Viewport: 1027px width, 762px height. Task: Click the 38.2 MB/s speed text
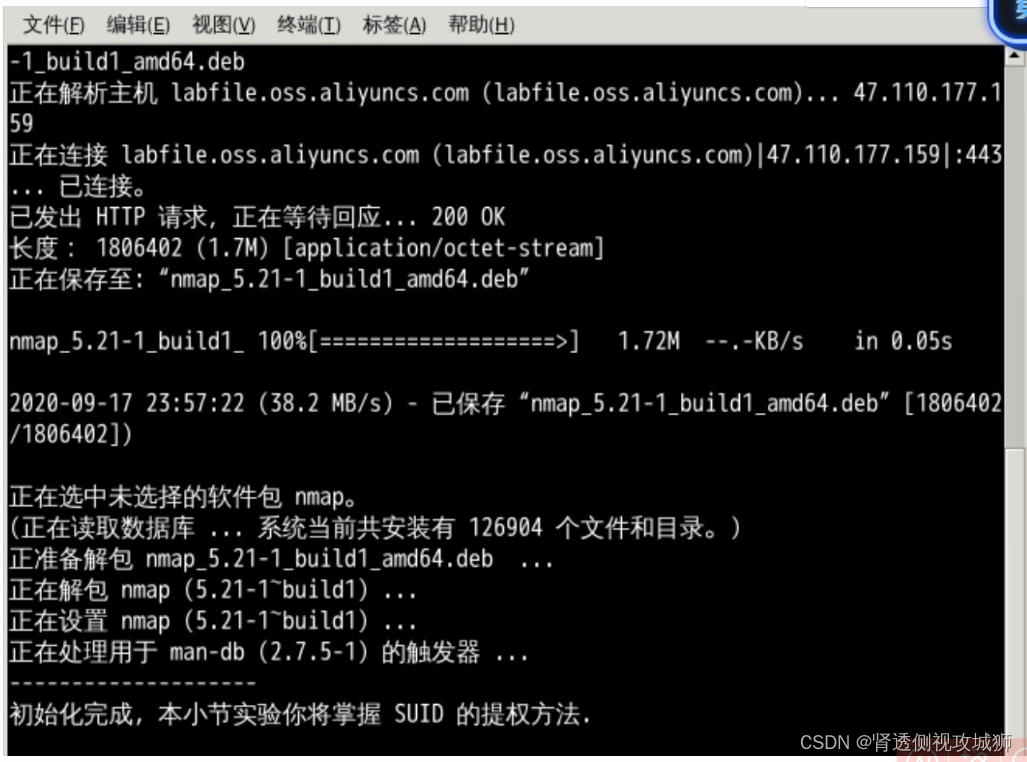pyautogui.click(x=326, y=403)
